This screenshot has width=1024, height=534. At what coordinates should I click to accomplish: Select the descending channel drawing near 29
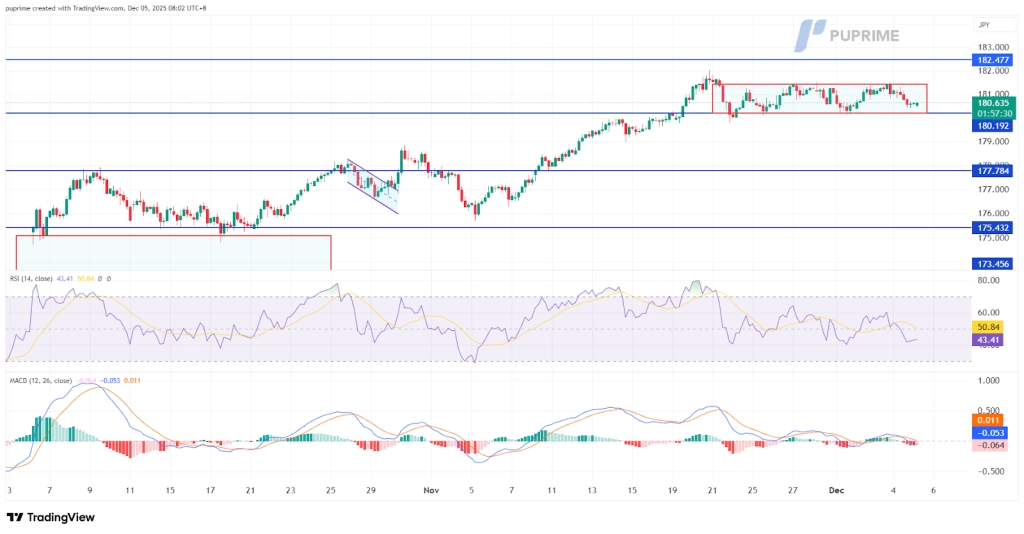pyautogui.click(x=372, y=186)
